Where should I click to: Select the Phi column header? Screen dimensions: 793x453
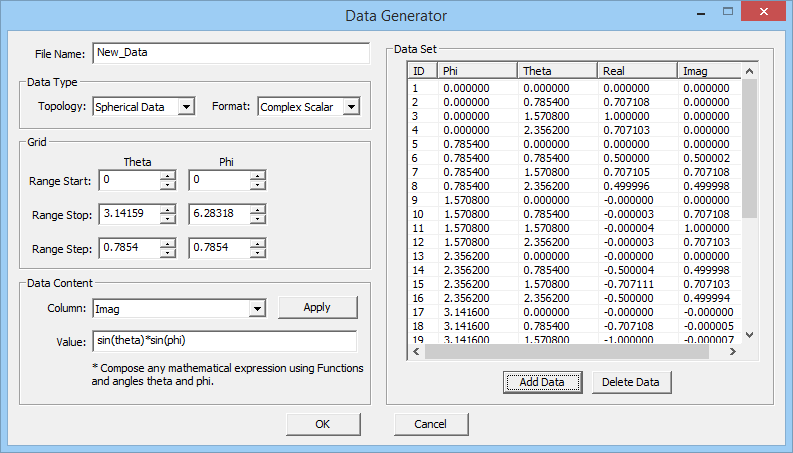click(x=477, y=71)
